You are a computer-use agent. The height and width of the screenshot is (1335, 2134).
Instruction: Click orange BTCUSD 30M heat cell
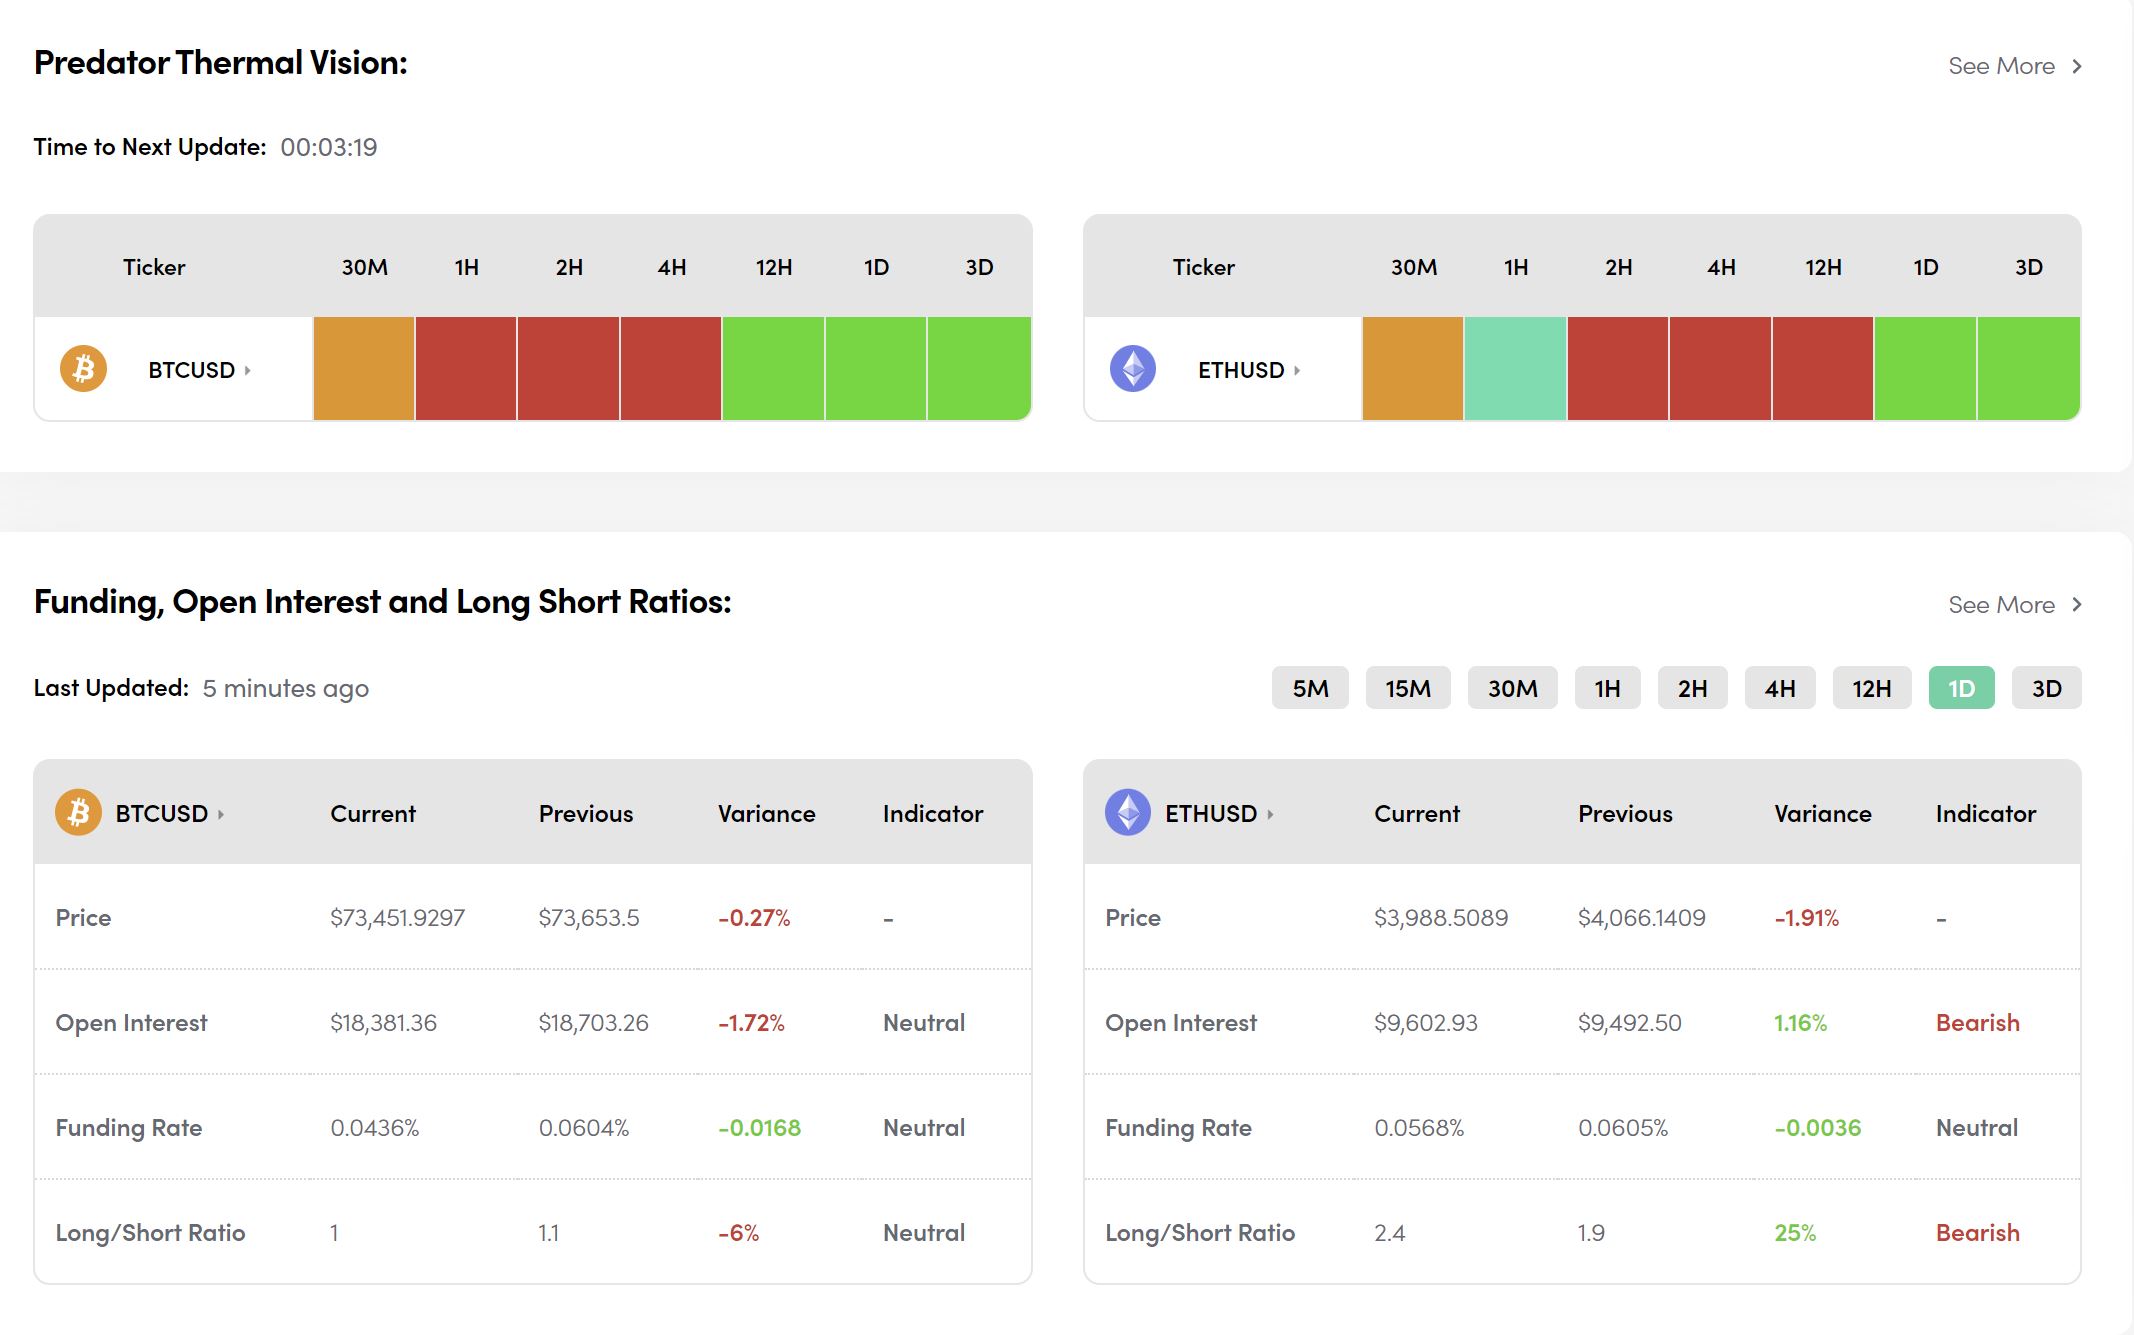pyautogui.click(x=364, y=369)
